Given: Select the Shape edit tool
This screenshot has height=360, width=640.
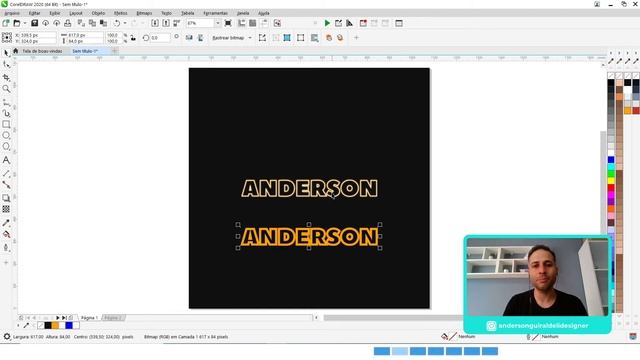Looking at the screenshot, I should (x=6, y=64).
